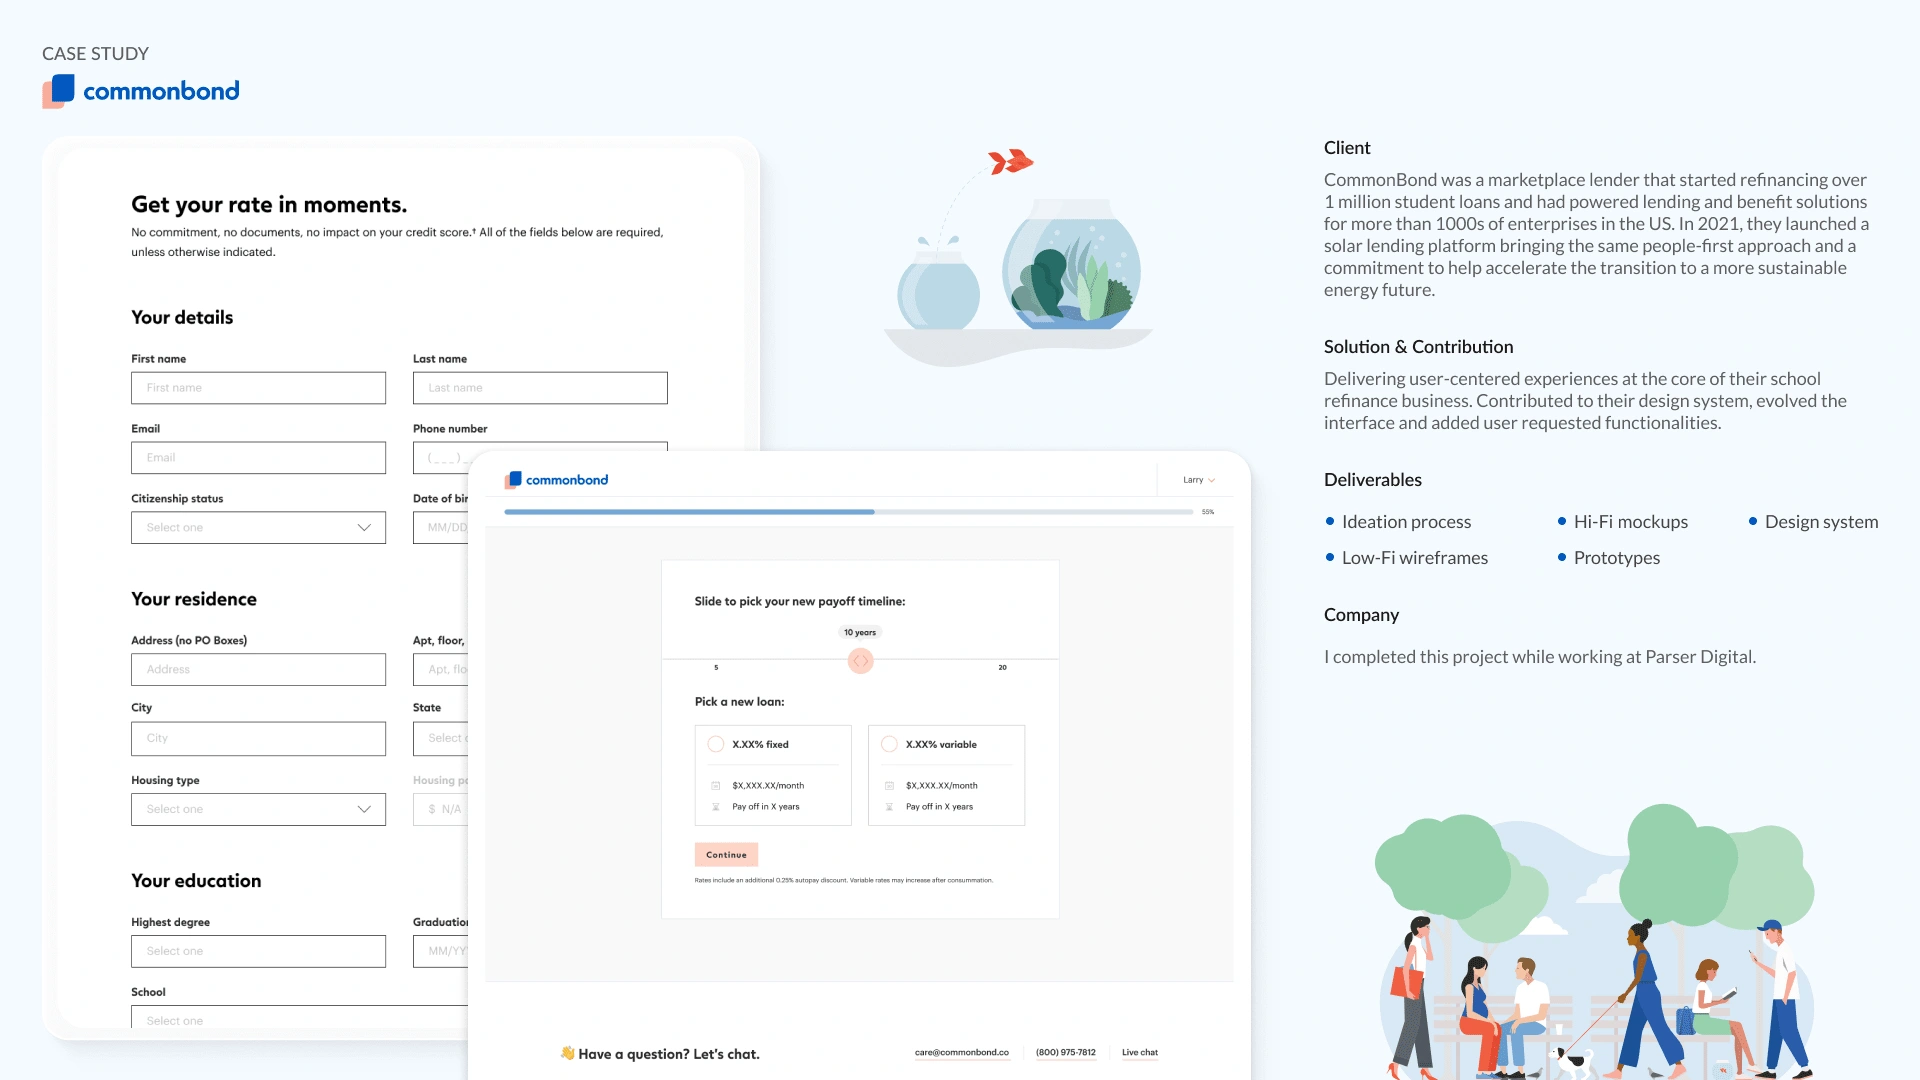Image resolution: width=1920 pixels, height=1080 pixels.
Task: Open the State select field
Action: [441, 739]
